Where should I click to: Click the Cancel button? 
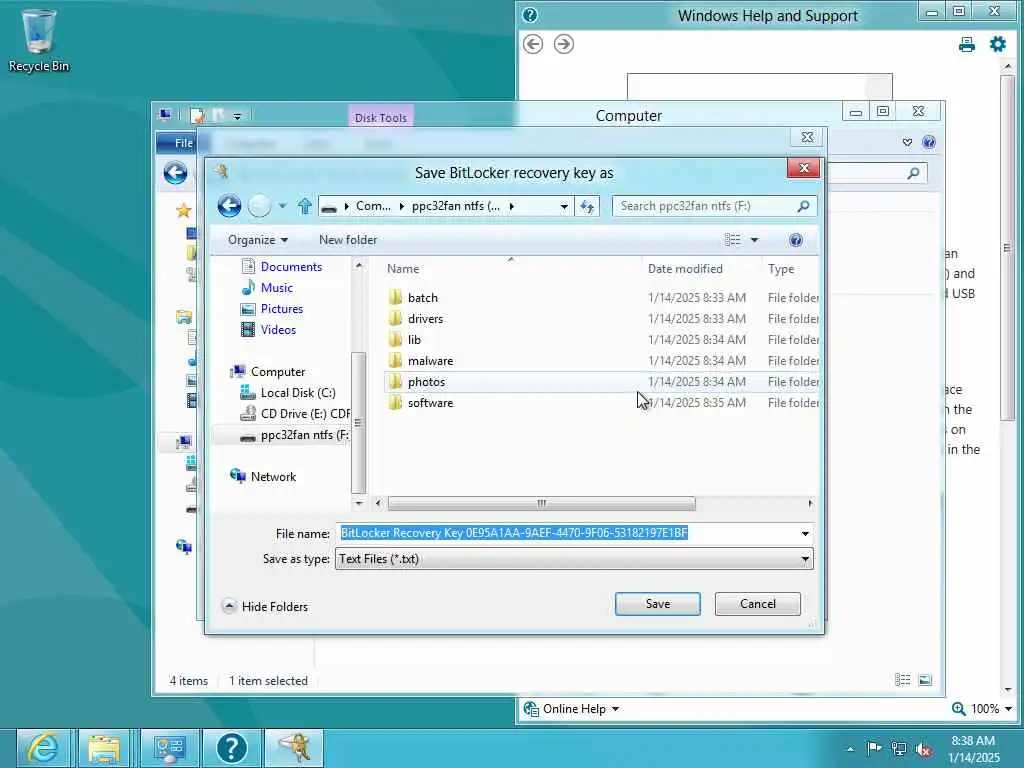[758, 604]
